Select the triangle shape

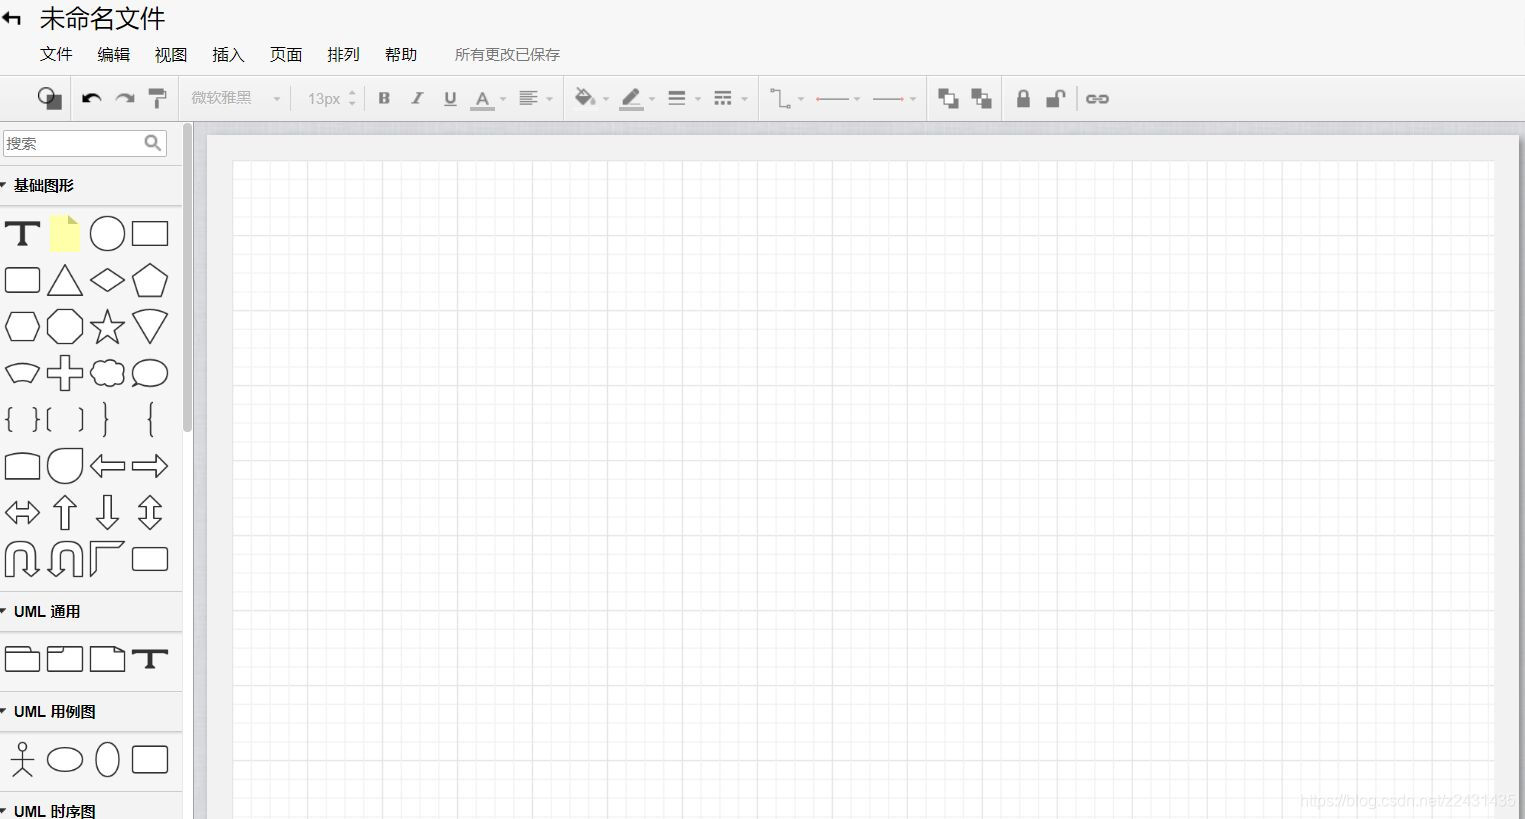(65, 280)
